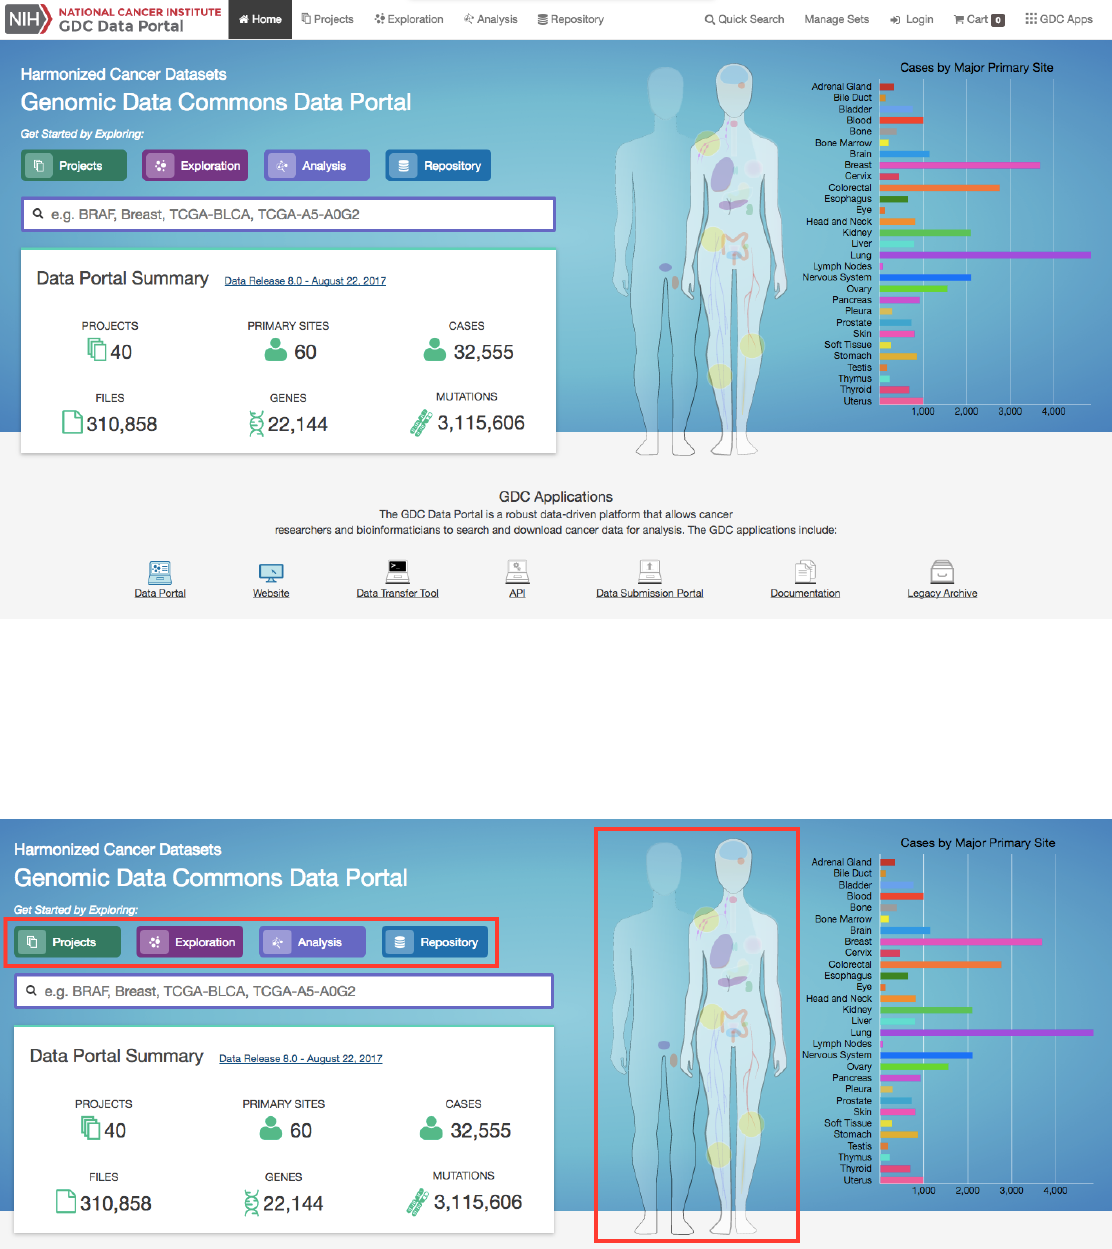Click the Exploration button in the lower enlarged banner
1112x1249 pixels.
pyautogui.click(x=190, y=942)
